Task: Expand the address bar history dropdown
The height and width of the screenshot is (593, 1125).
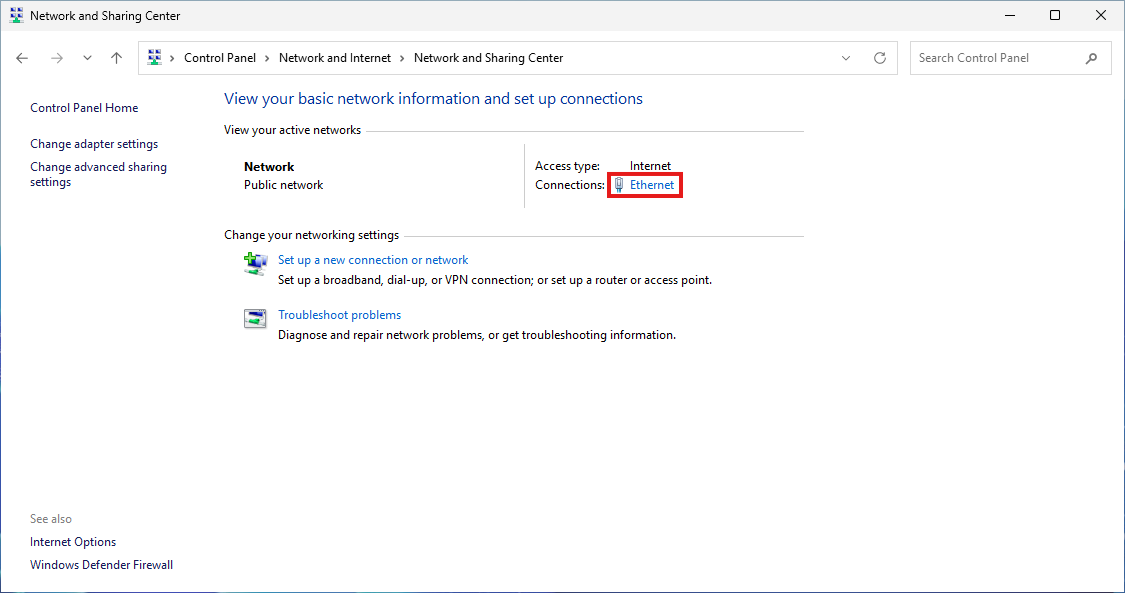Action: (x=846, y=58)
